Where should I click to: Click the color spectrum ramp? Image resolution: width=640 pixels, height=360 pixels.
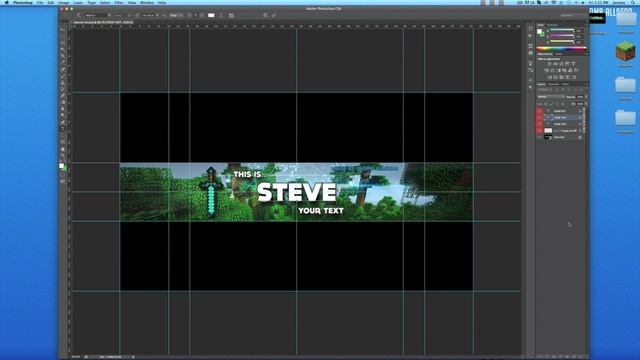point(561,49)
